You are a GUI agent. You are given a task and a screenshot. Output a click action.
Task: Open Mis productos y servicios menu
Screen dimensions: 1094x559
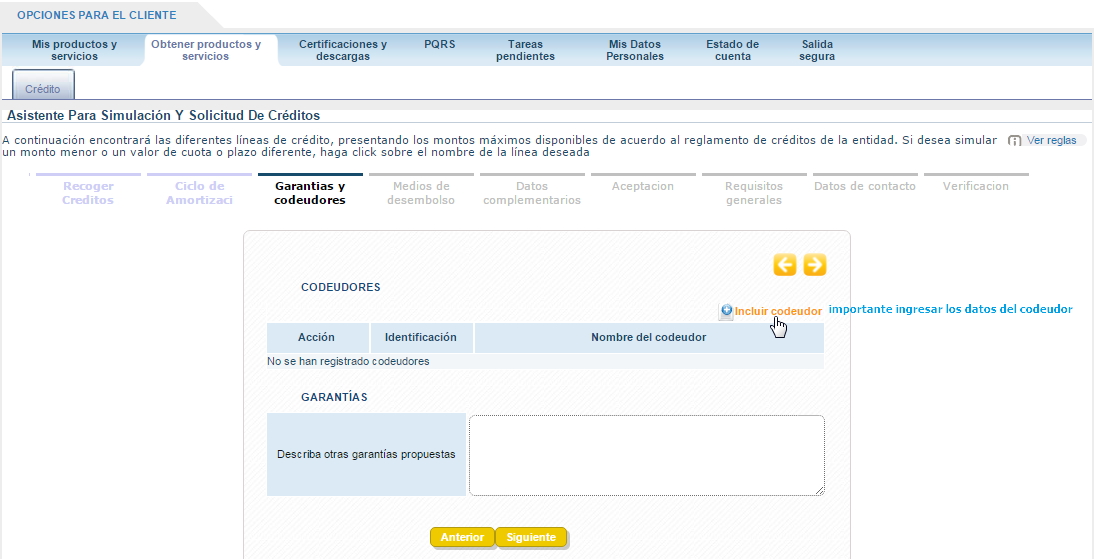point(74,51)
